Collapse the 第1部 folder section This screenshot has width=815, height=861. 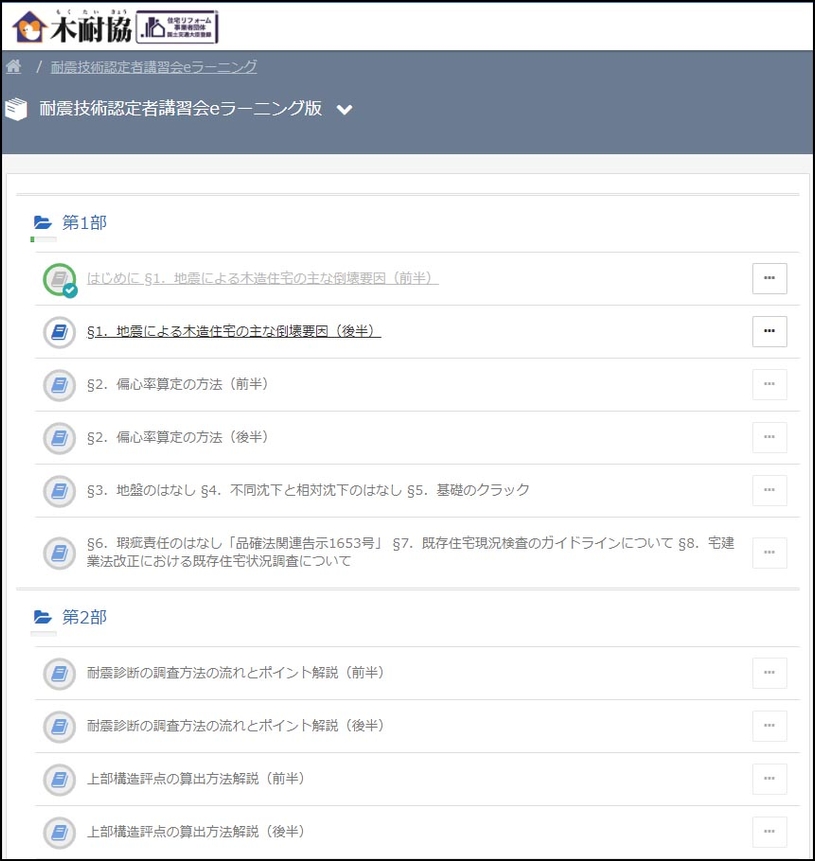(42, 222)
